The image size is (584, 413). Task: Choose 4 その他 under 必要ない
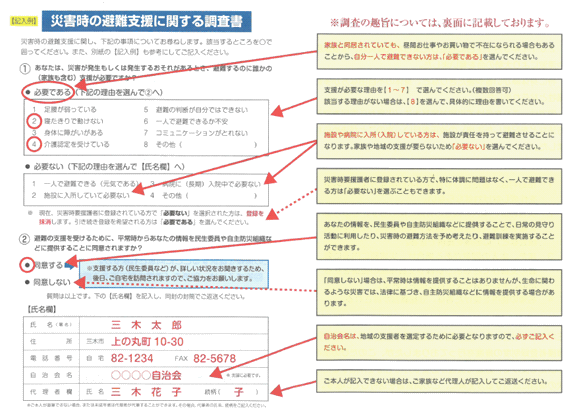tap(204, 196)
